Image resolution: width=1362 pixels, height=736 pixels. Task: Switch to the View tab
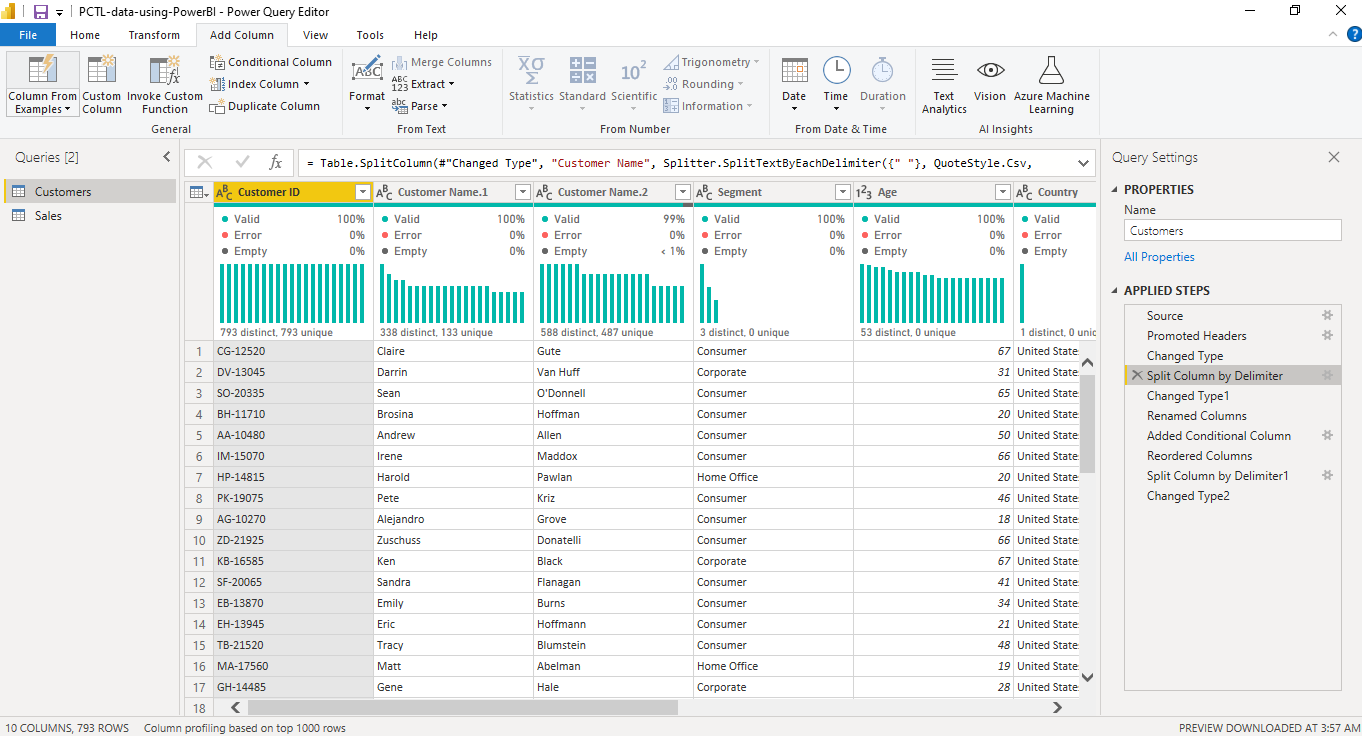[x=315, y=35]
